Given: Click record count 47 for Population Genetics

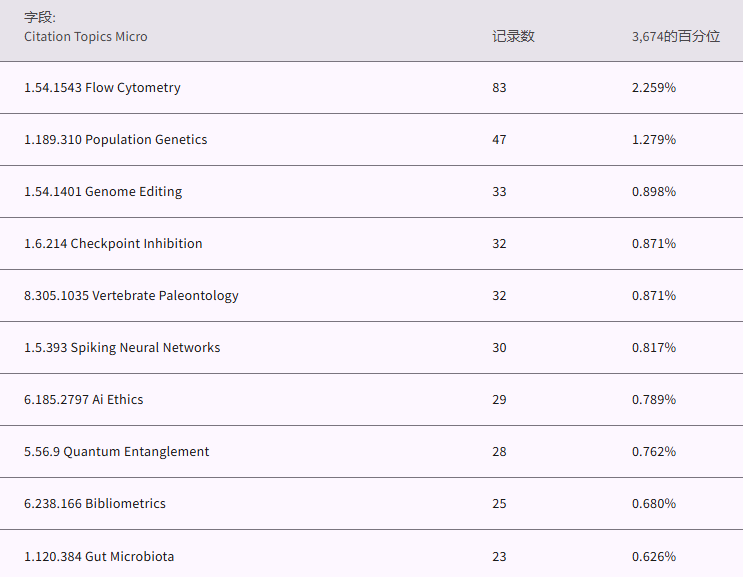Looking at the screenshot, I should [499, 140].
